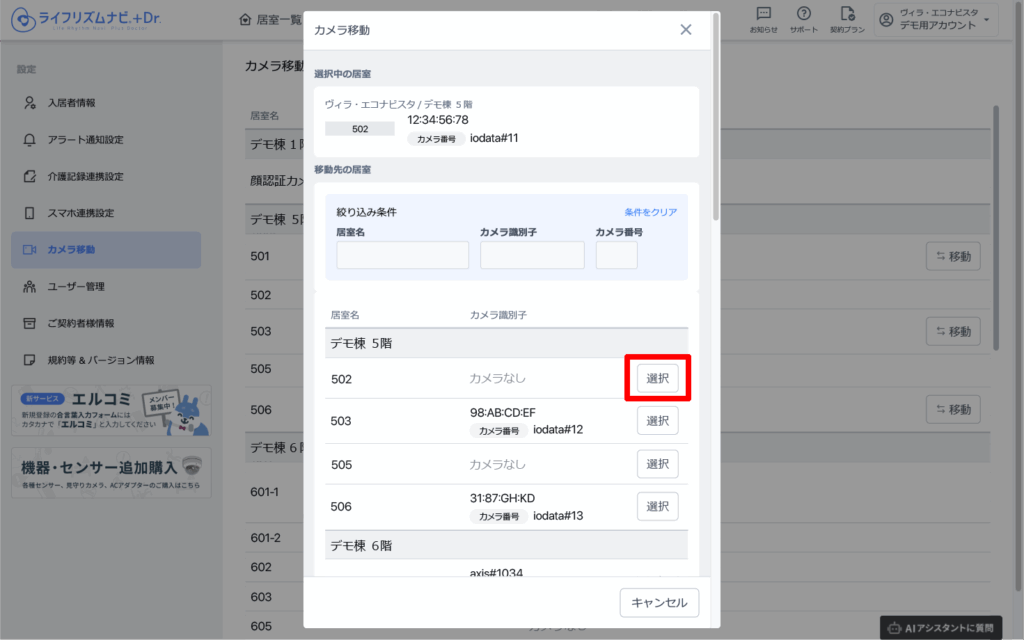Screen dimensions: 1024x640
Task: Click the キャンセル button
Action: 659,603
